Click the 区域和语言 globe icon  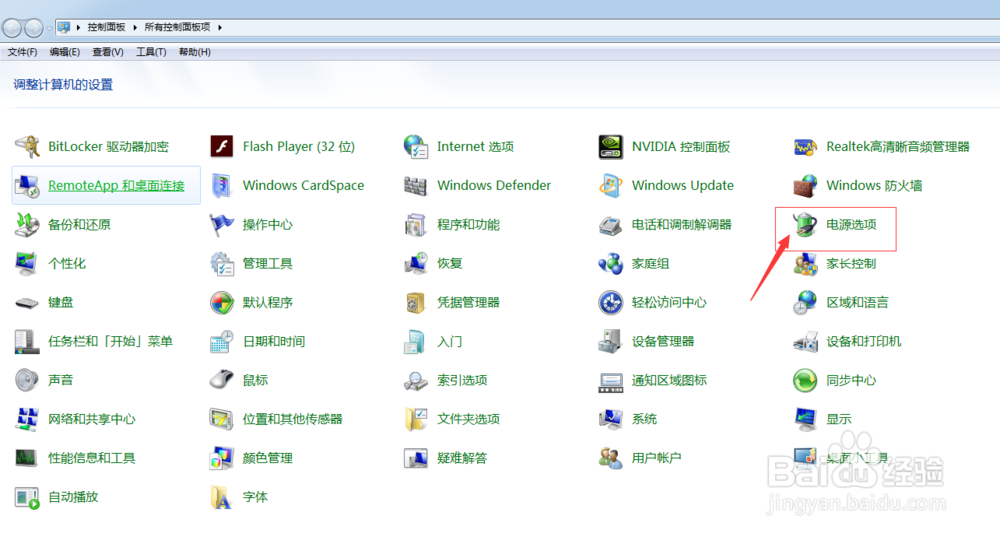[805, 302]
